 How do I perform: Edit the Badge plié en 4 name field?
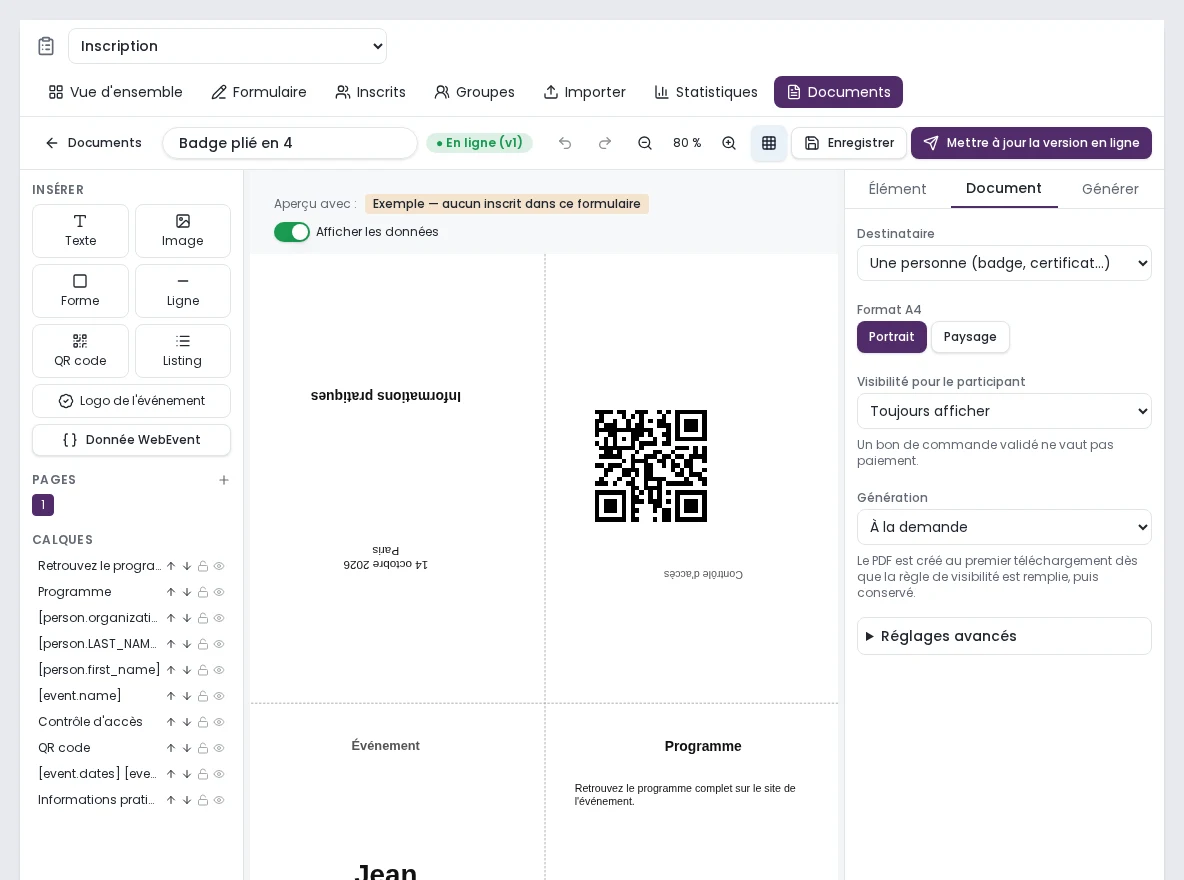[x=290, y=143]
